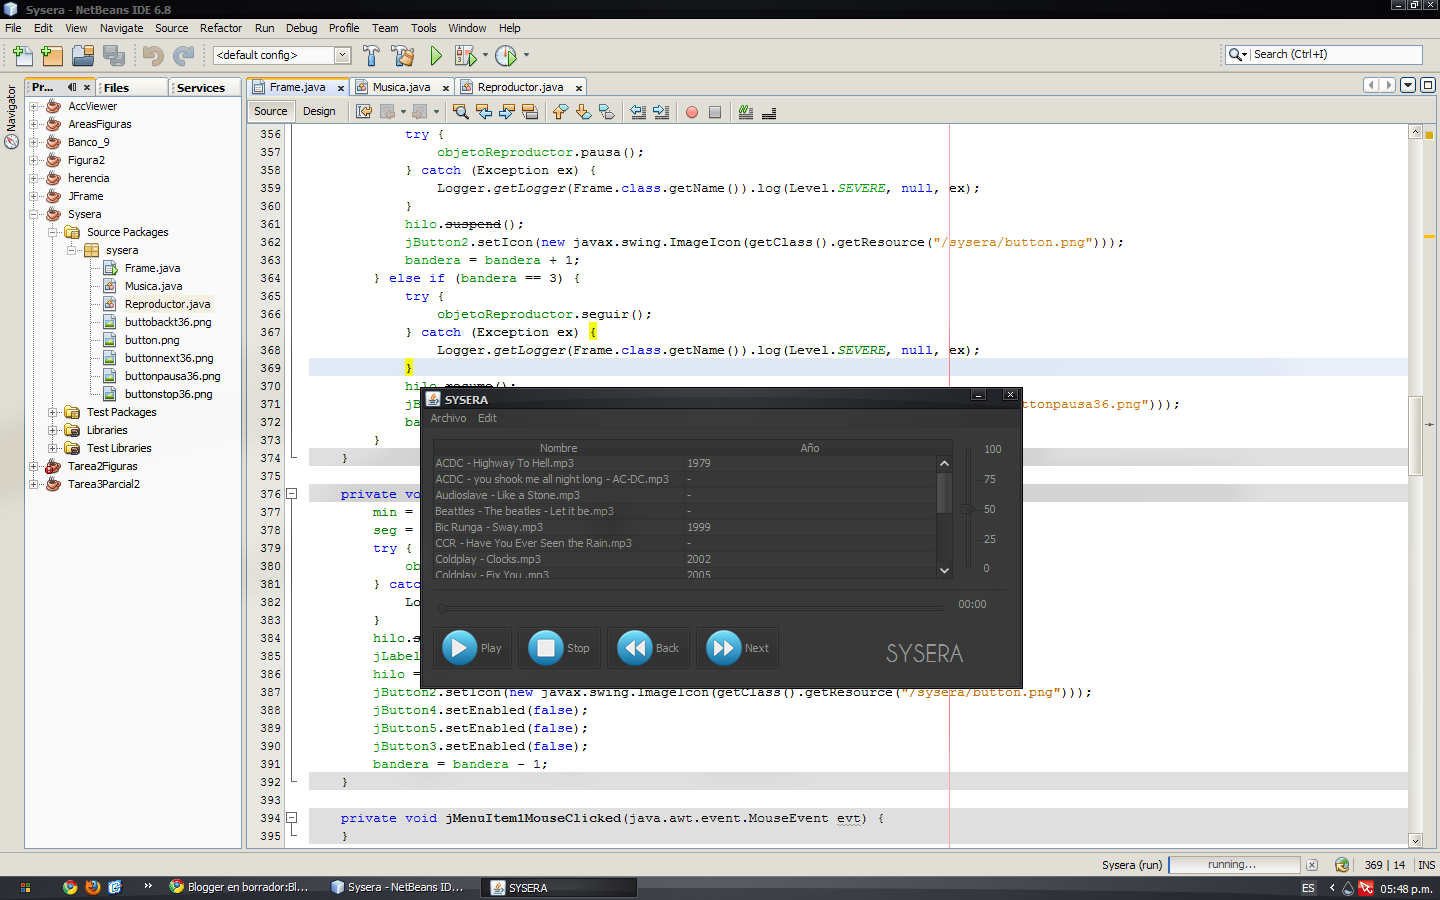Click the Redo arrow icon

[x=184, y=56]
